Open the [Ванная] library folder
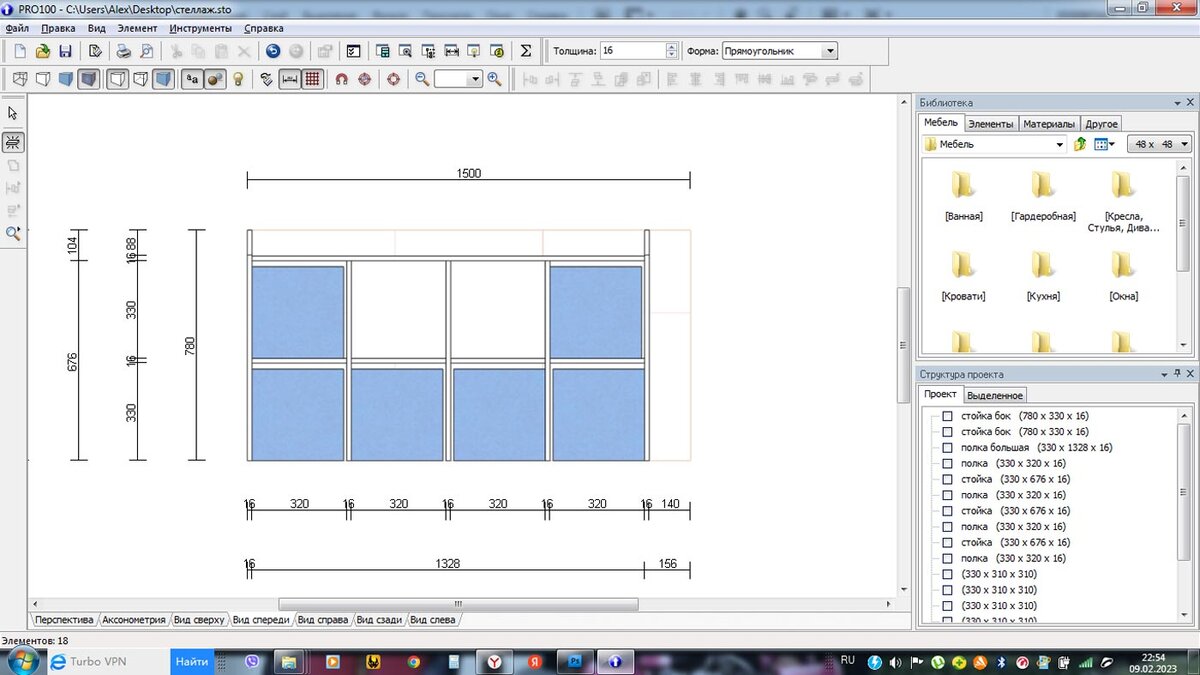Screen dimensions: 1200x675 tap(963, 194)
